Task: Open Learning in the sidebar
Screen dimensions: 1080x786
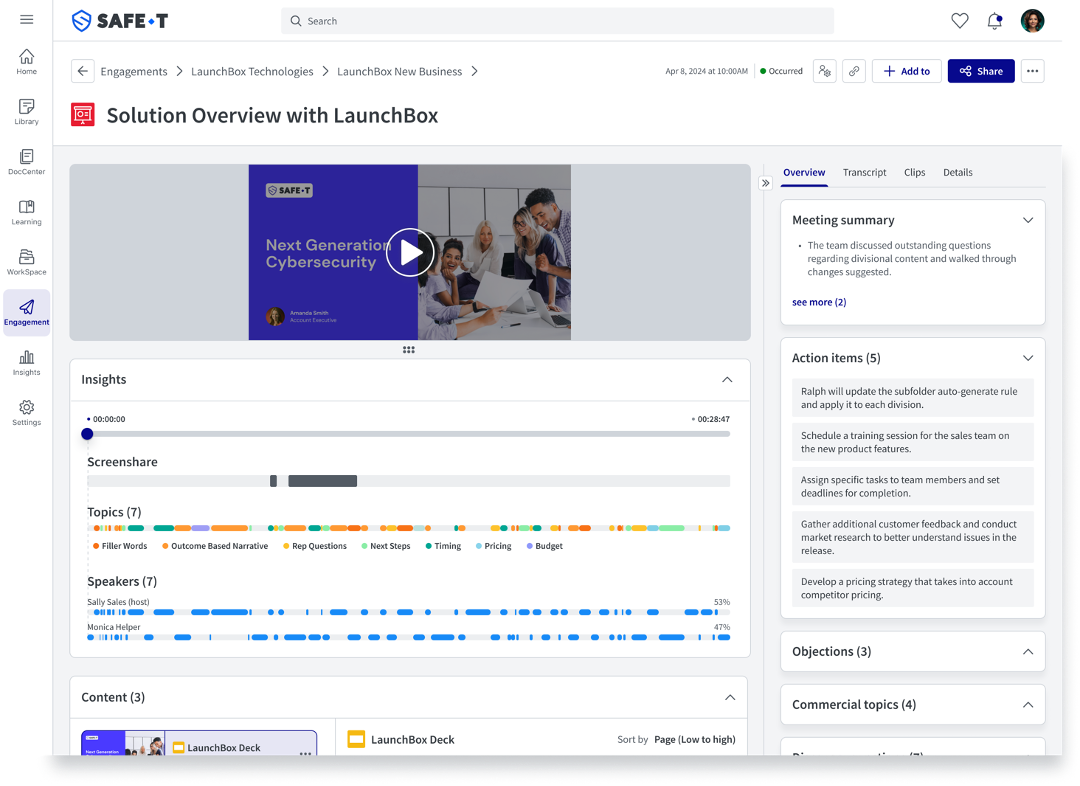Action: point(26,212)
